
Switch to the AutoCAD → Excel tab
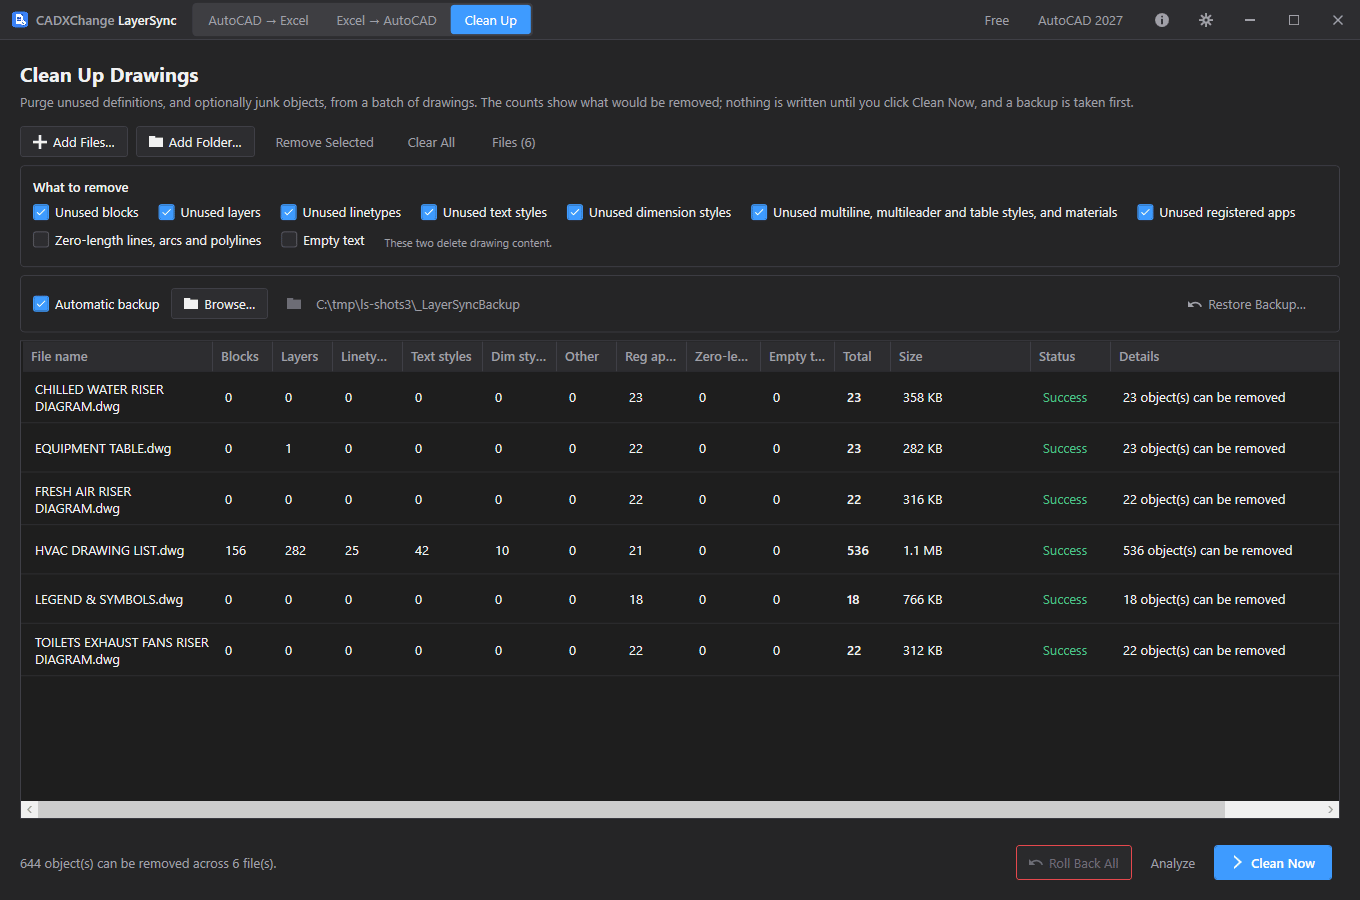click(x=258, y=20)
